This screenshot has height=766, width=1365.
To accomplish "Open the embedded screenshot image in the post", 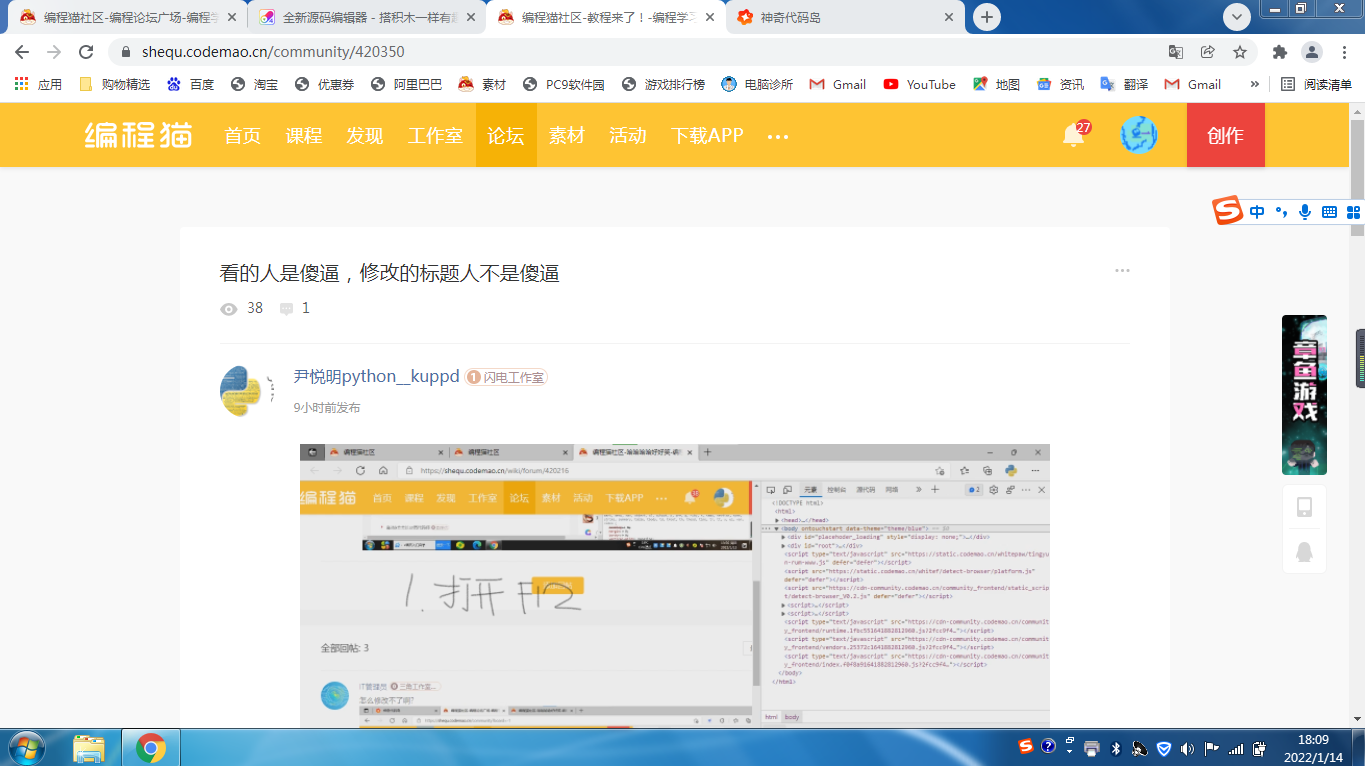I will click(675, 585).
